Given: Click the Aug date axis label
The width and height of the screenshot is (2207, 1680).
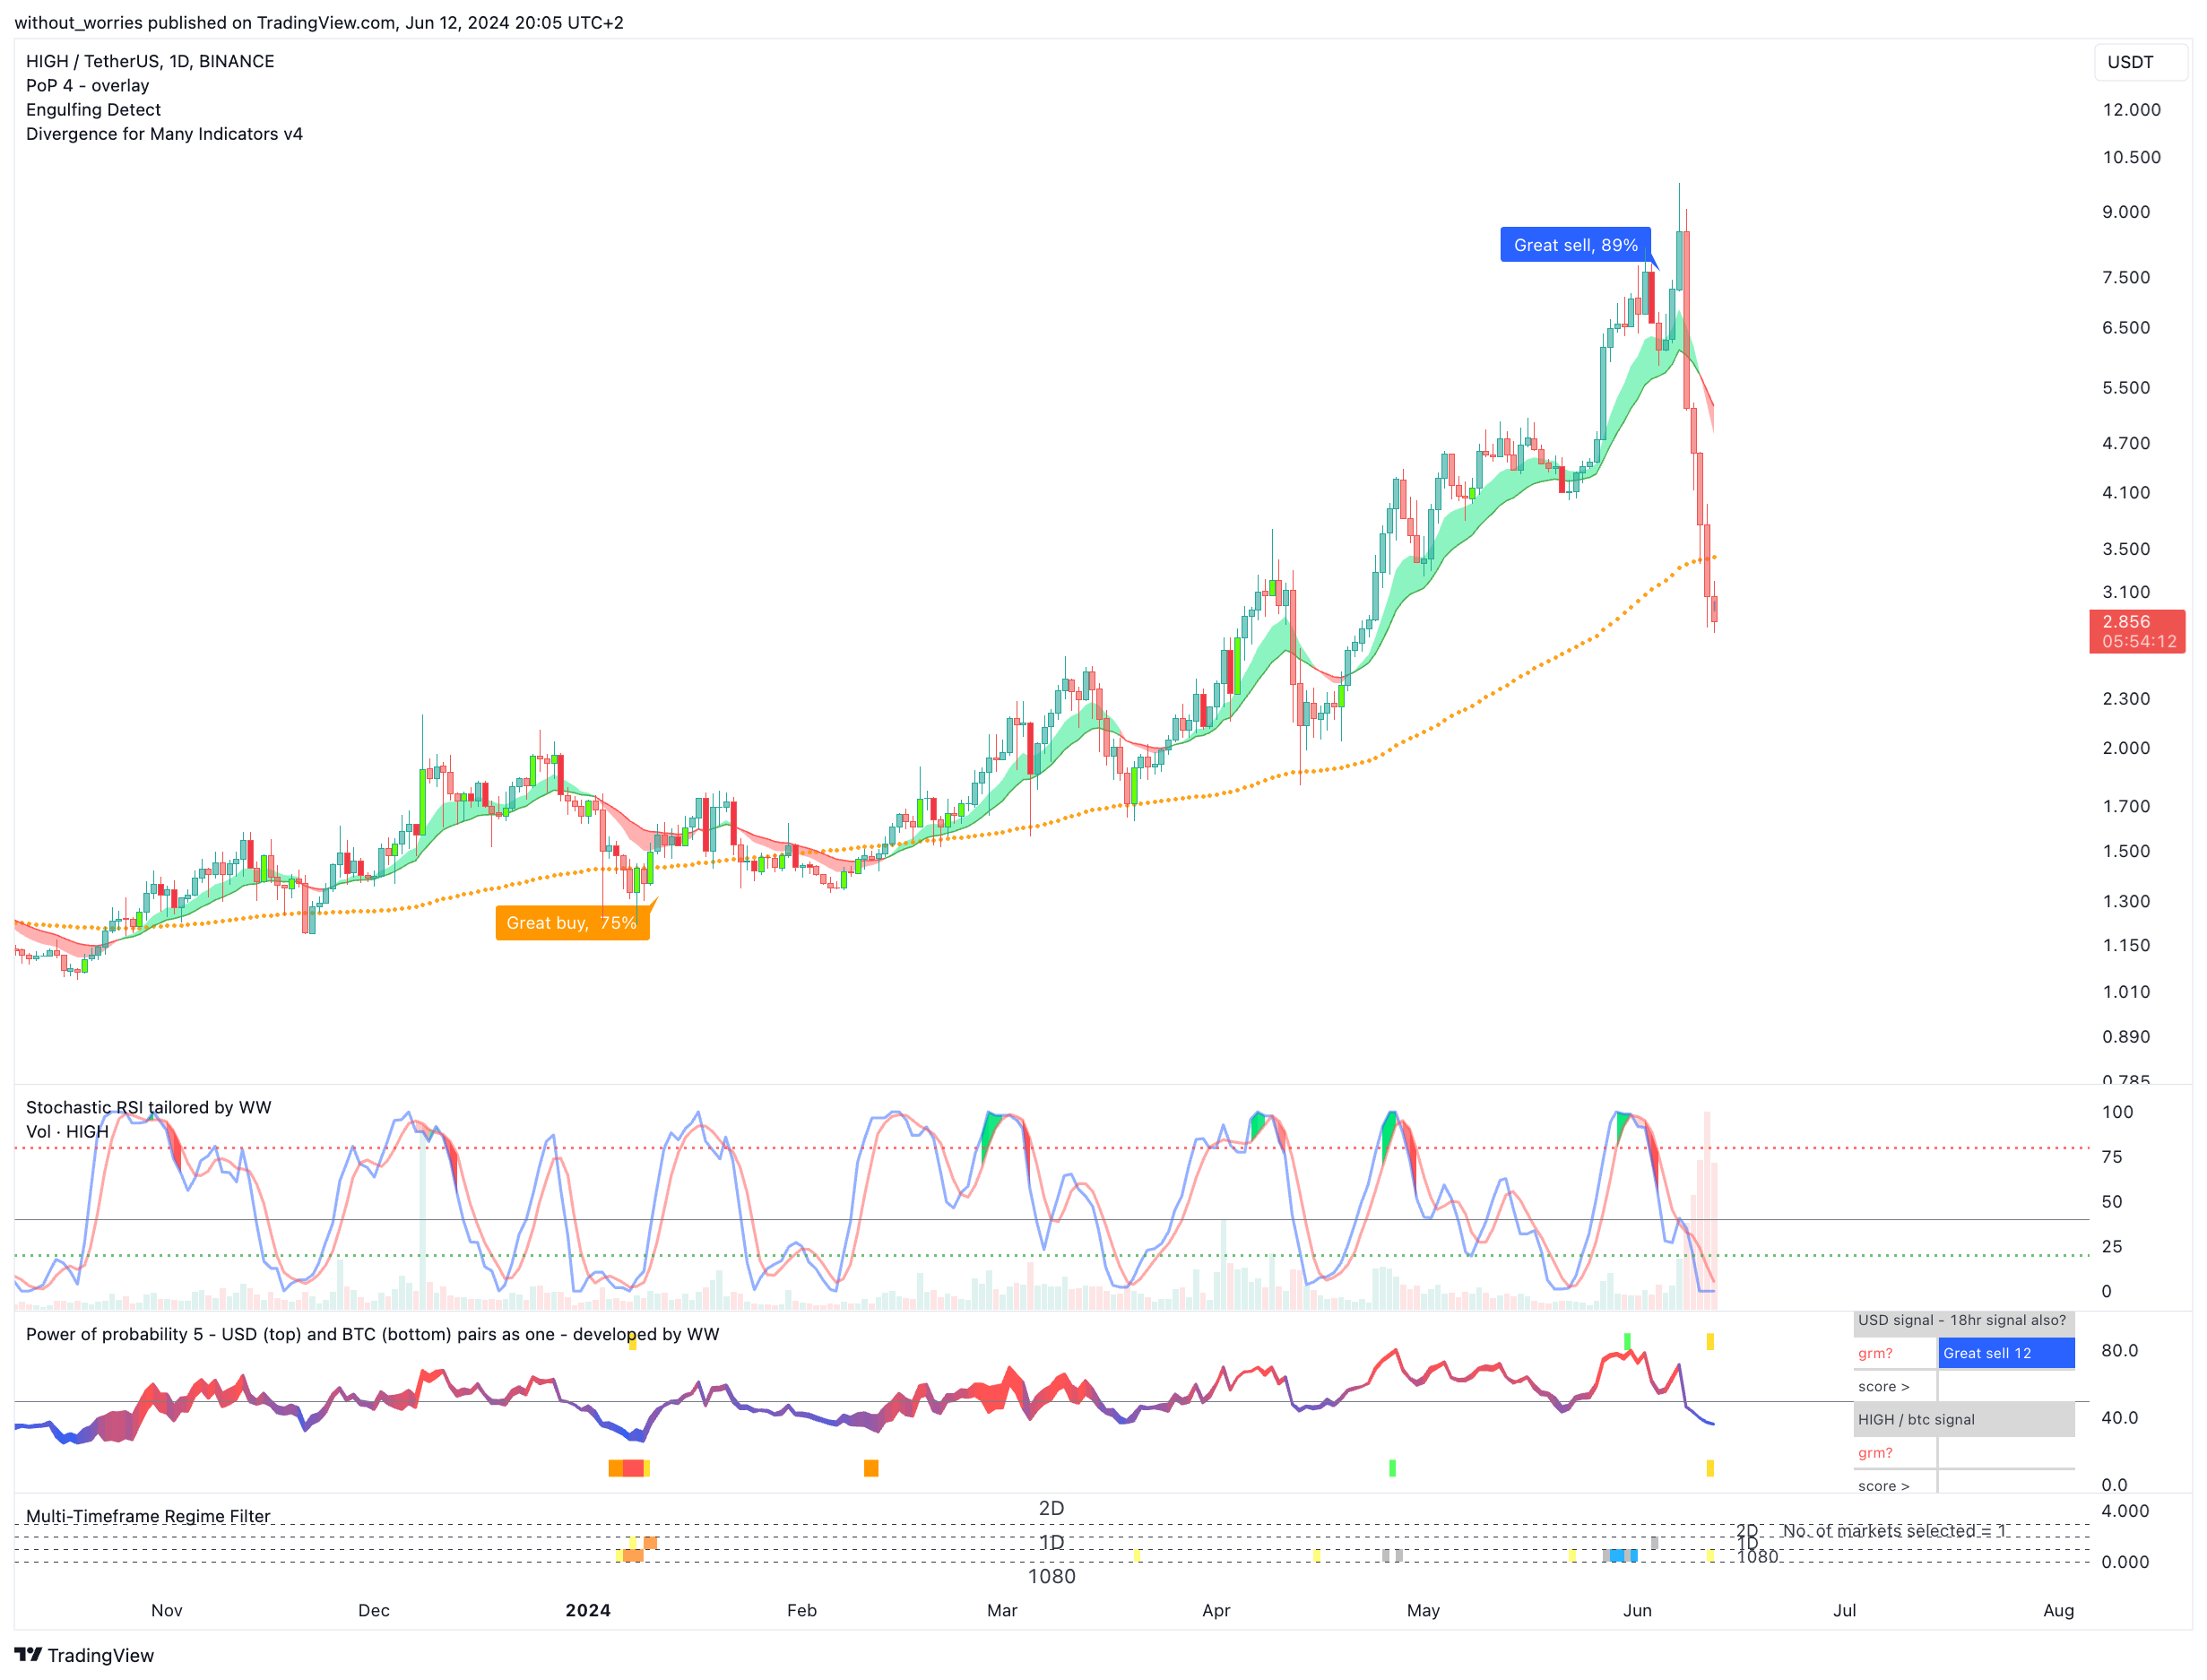Looking at the screenshot, I should click(2058, 1610).
